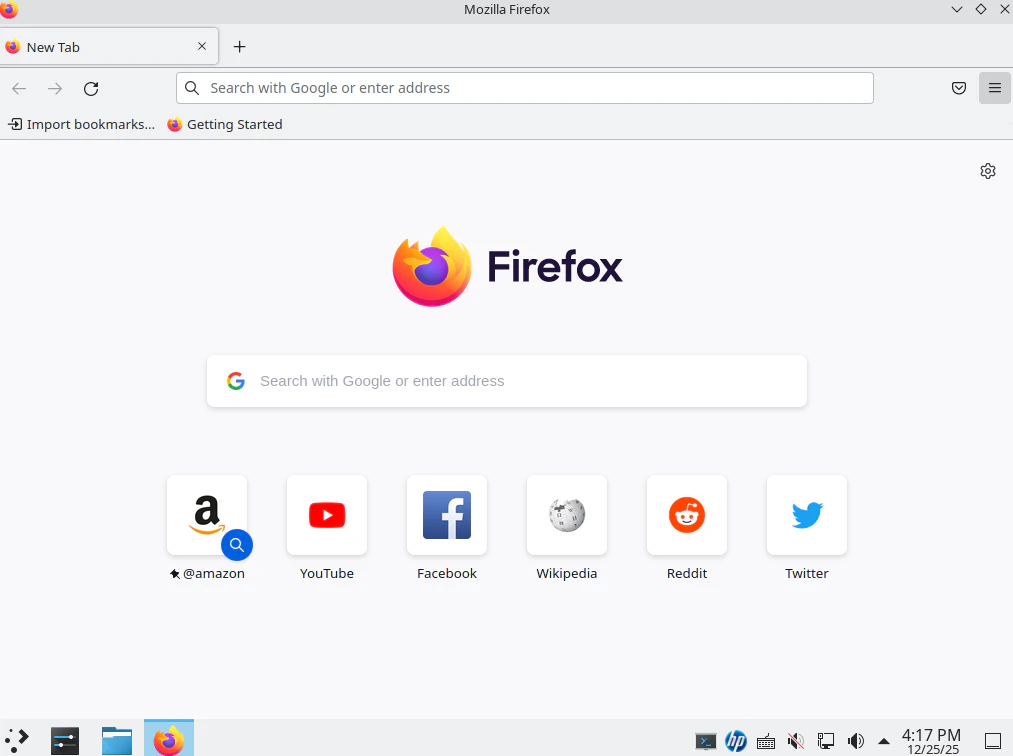Switch to Firefox in the taskbar
The width and height of the screenshot is (1013, 756).
(x=169, y=738)
